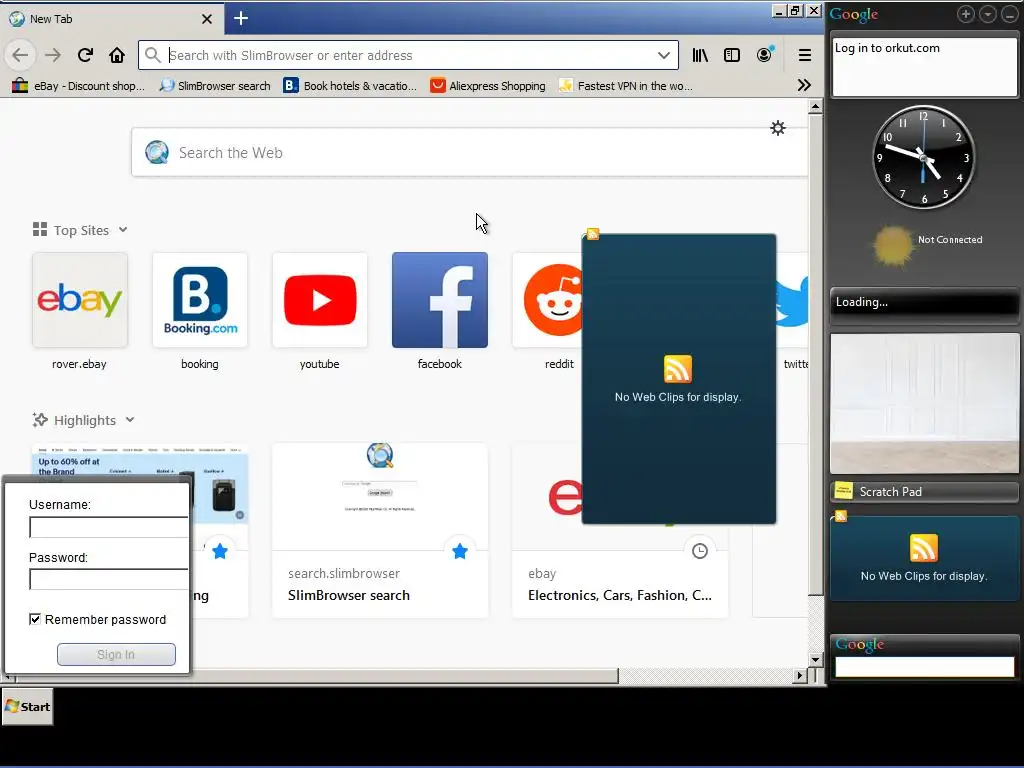Expand the address bar history dropdown

tap(664, 55)
